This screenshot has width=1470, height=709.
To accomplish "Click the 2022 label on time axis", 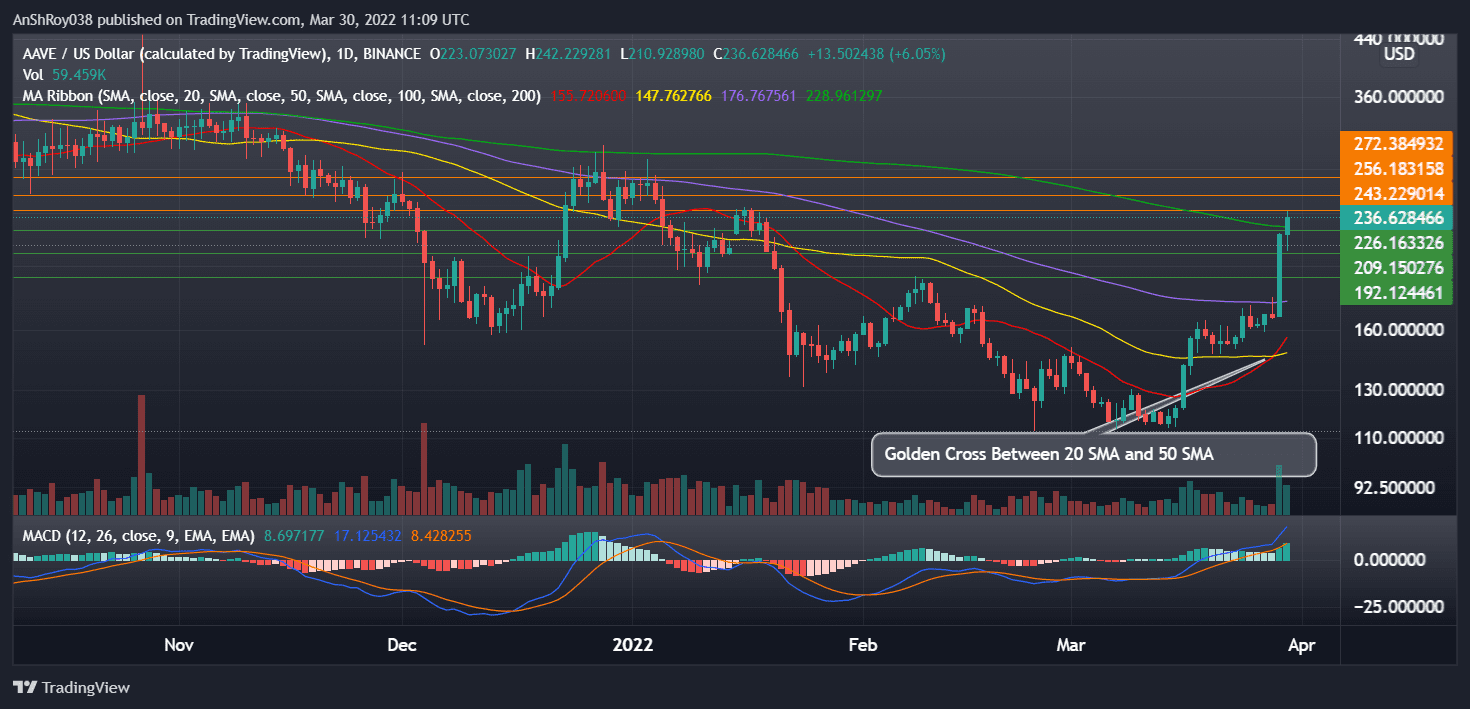I will coord(633,645).
